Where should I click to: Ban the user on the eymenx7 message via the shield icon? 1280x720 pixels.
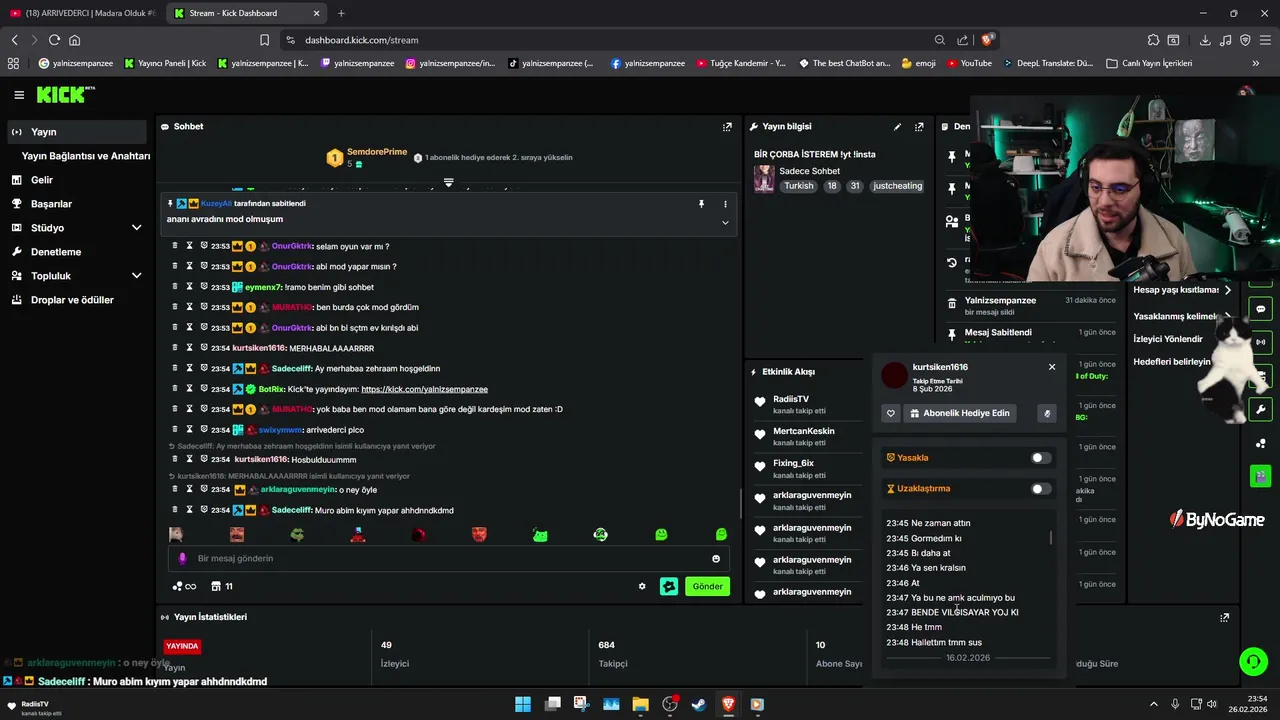[x=203, y=287]
